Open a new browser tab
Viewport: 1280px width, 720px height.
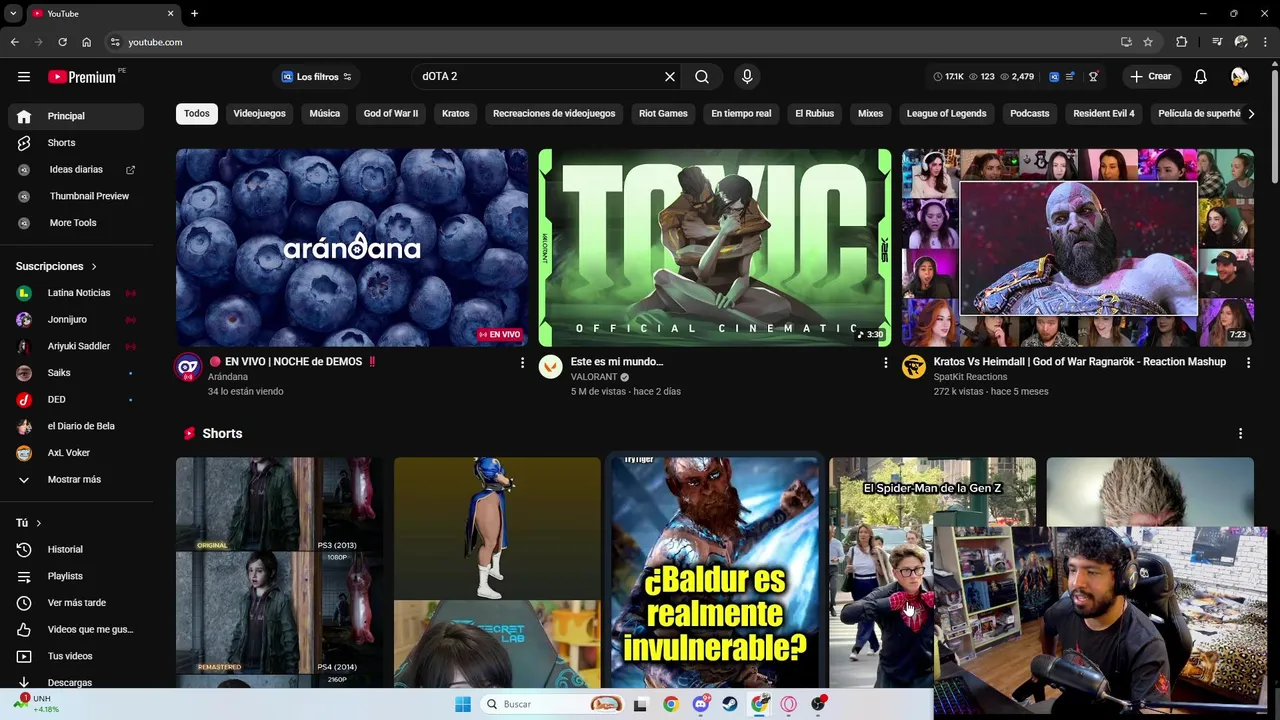(194, 14)
